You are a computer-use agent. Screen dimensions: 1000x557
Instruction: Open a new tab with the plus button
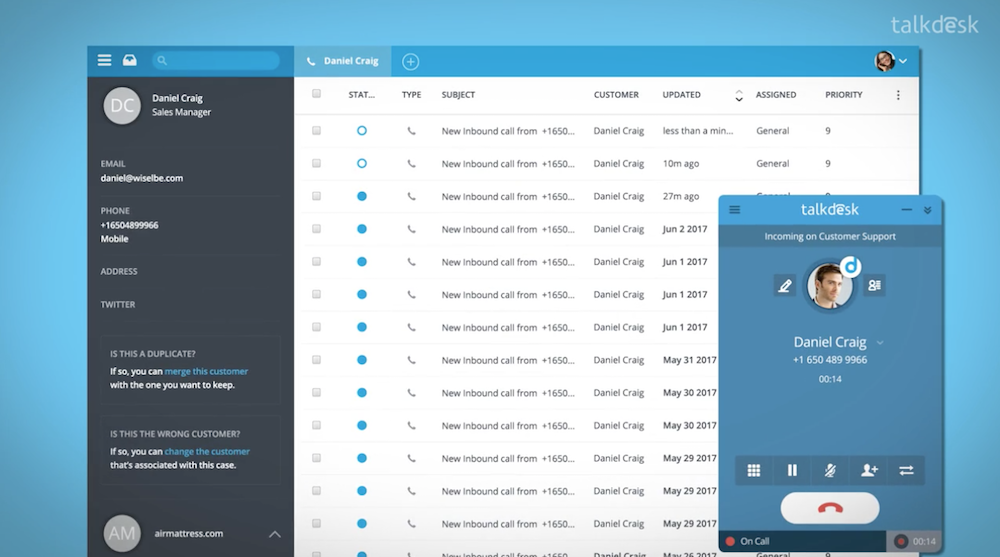410,61
